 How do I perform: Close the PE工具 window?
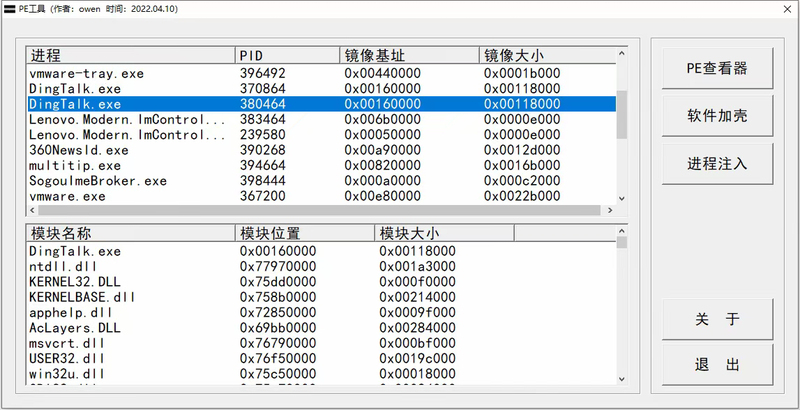click(788, 9)
